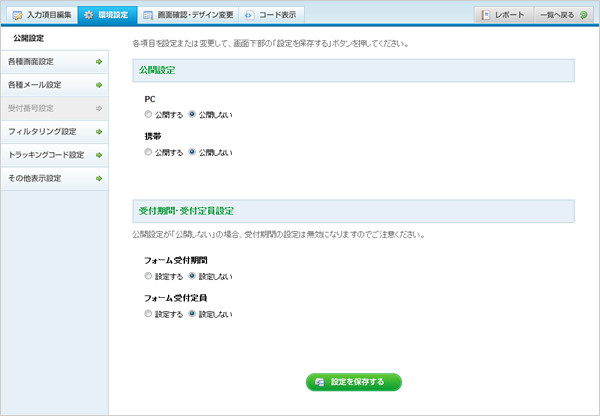Viewport: 600px width, 416px height.
Task: Click the フォーム受付定員 label
Action: coord(176,298)
